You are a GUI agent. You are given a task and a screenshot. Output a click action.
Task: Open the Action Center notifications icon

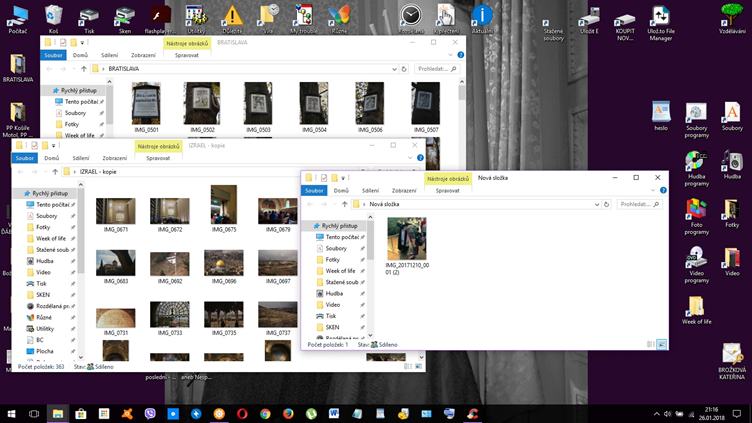tap(737, 413)
